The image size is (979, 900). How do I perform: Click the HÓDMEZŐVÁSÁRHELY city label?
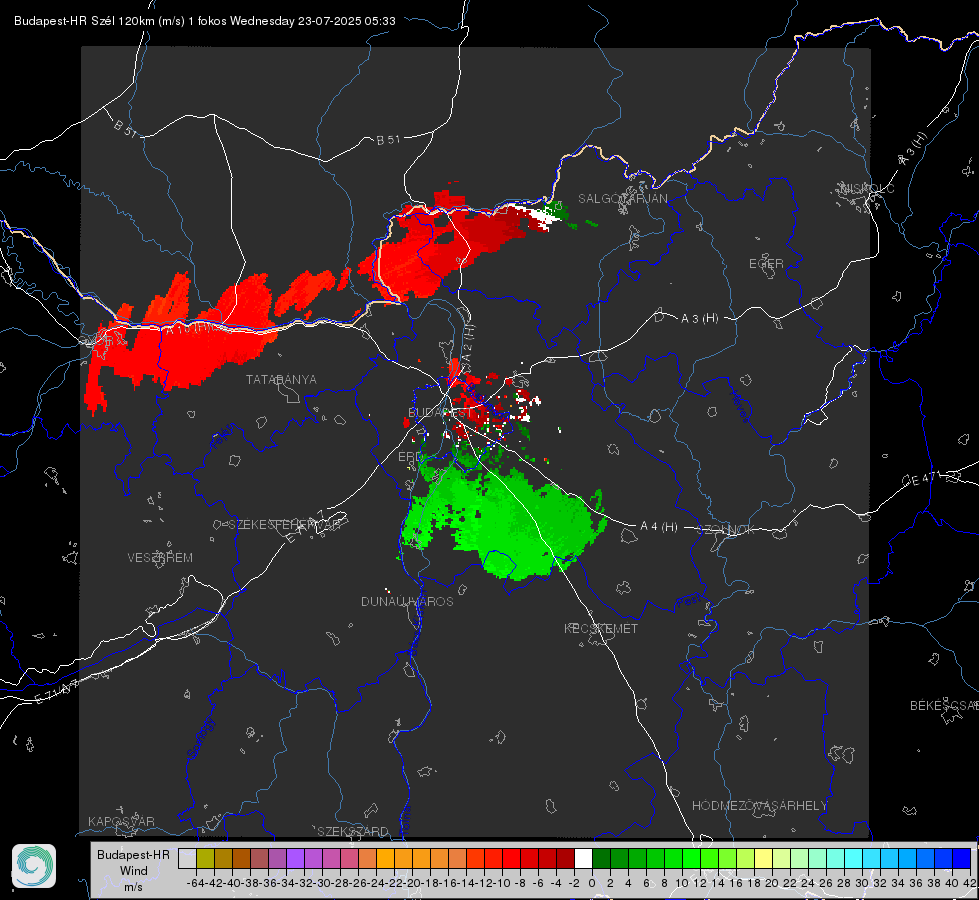click(760, 806)
